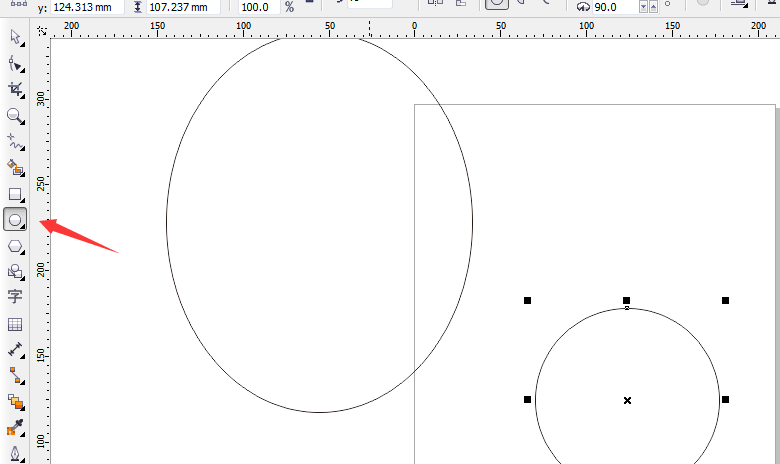Click the ruler origin corner icon
The image size is (780, 464).
[x=42, y=31]
